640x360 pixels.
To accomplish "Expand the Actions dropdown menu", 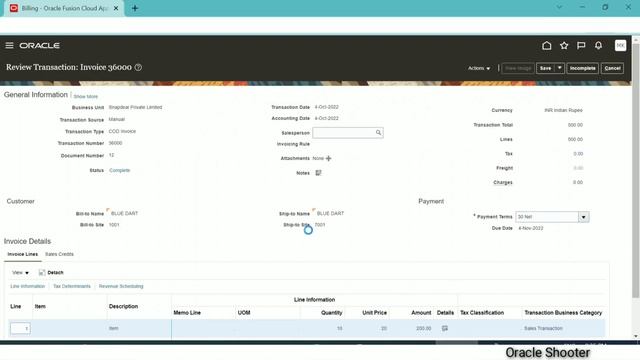I will 479,68.
